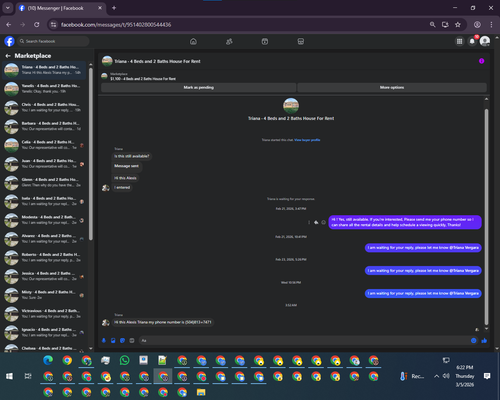Click the volume speaker icon in the tray
Image resolution: width=500 pixels, height=400 pixels.
coord(446,376)
